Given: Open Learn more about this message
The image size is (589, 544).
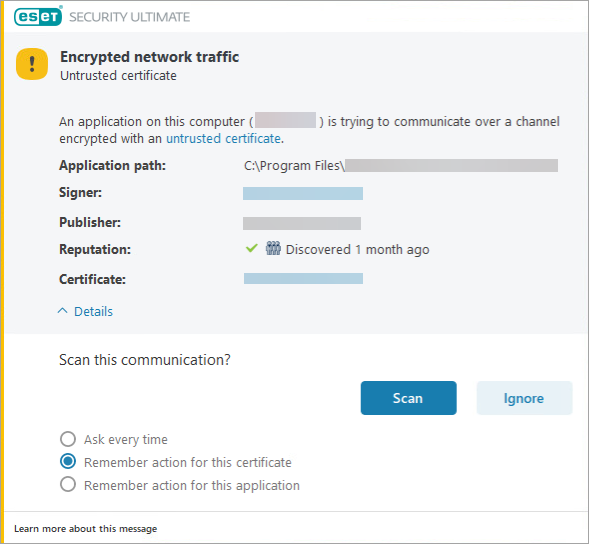Looking at the screenshot, I should tap(86, 529).
